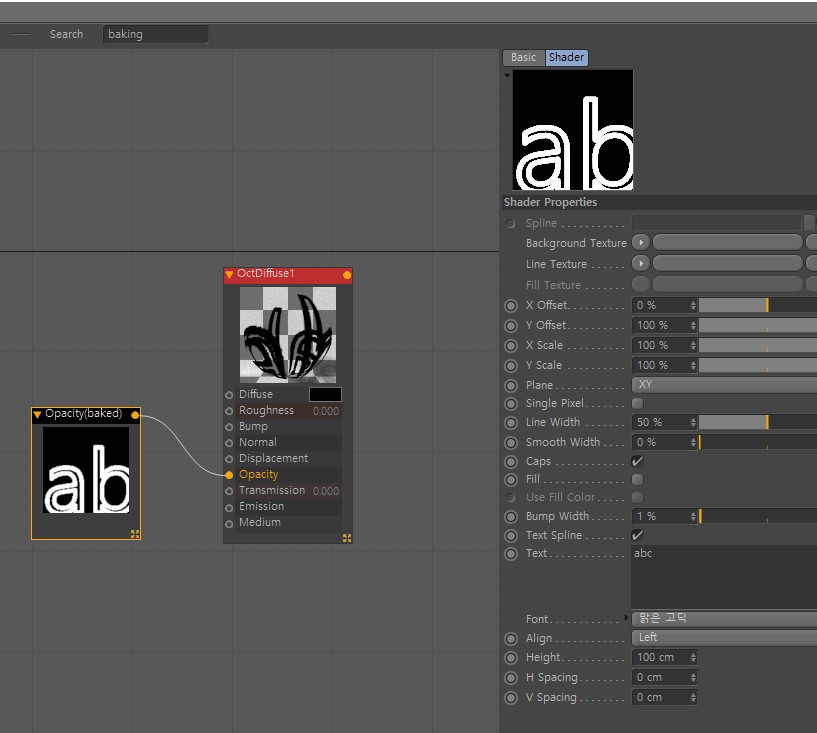Click the H Spacing stepper arrows

pos(693,677)
